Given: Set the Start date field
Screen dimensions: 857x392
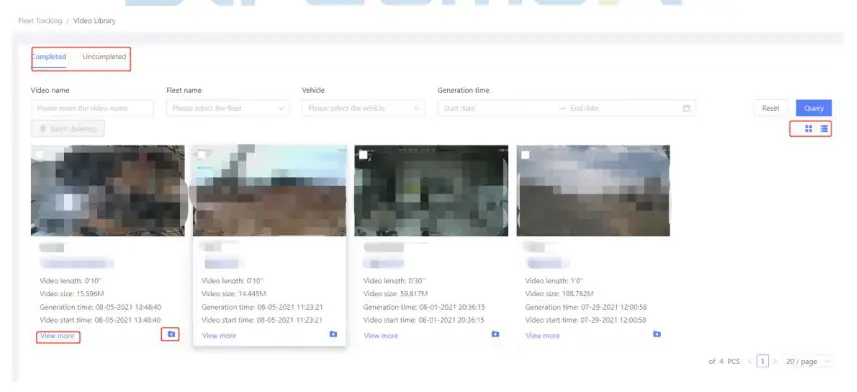Looking at the screenshot, I should point(497,108).
